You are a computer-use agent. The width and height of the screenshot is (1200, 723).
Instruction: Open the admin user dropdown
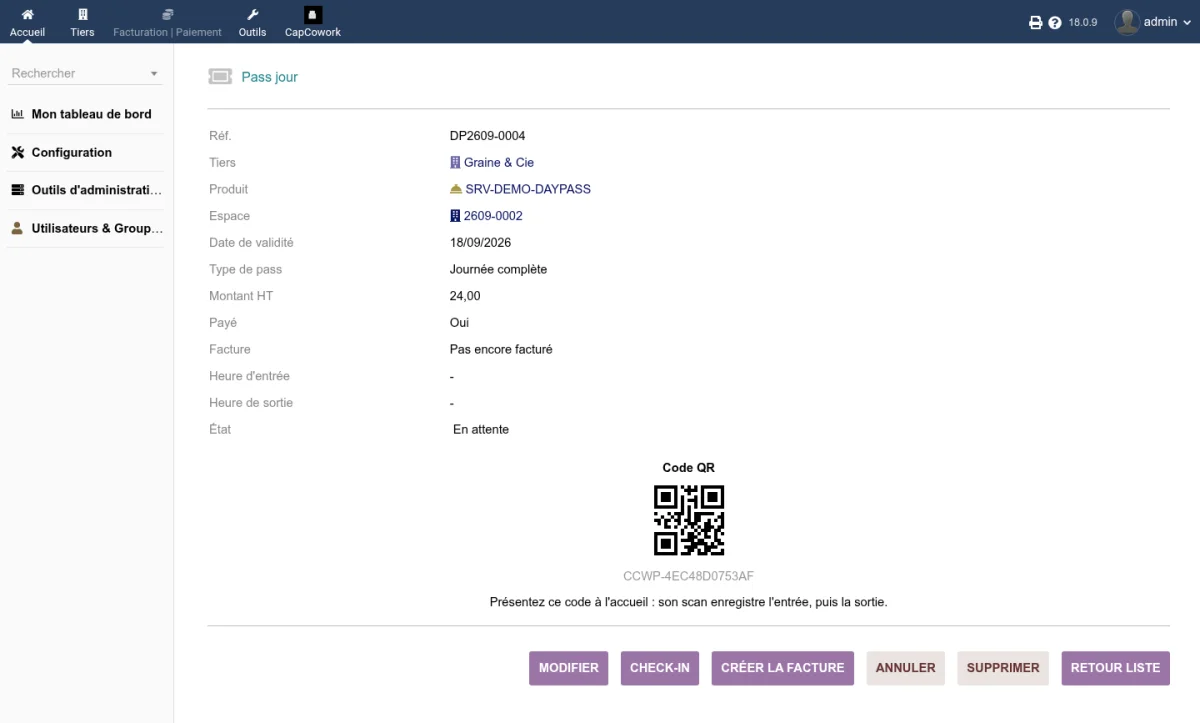tap(1154, 22)
